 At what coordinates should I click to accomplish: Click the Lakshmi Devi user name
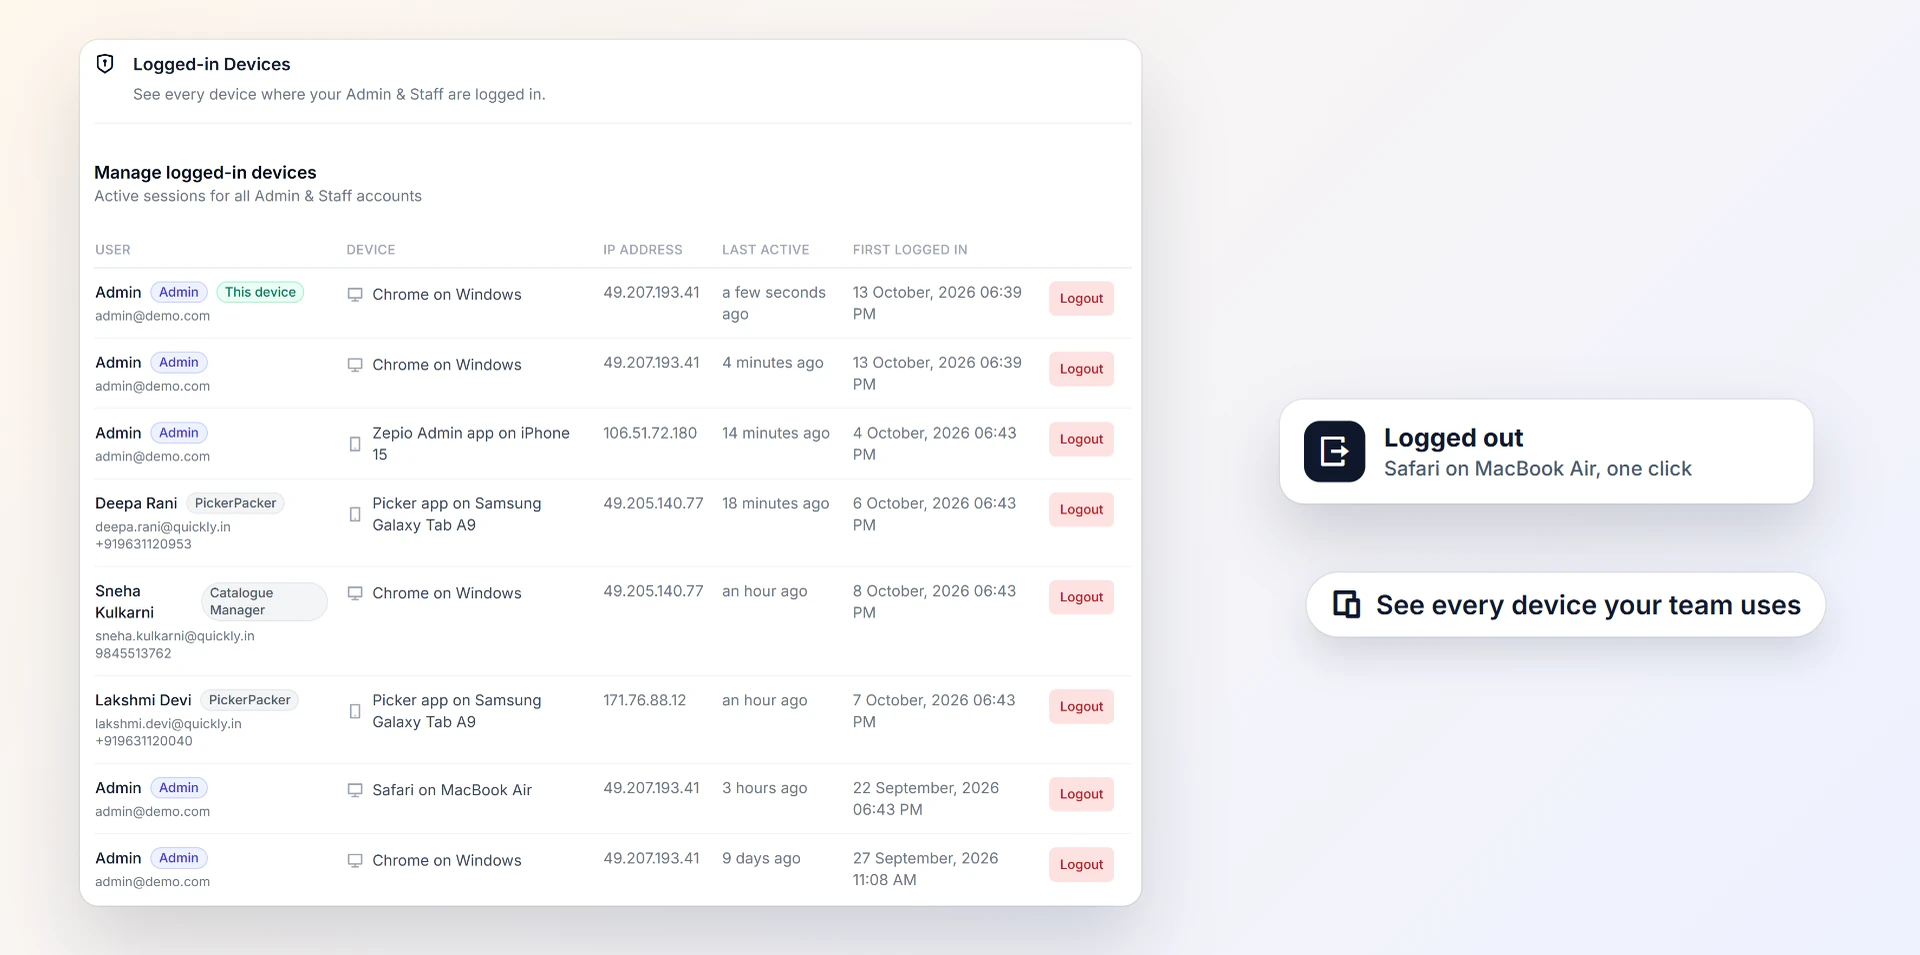point(143,700)
